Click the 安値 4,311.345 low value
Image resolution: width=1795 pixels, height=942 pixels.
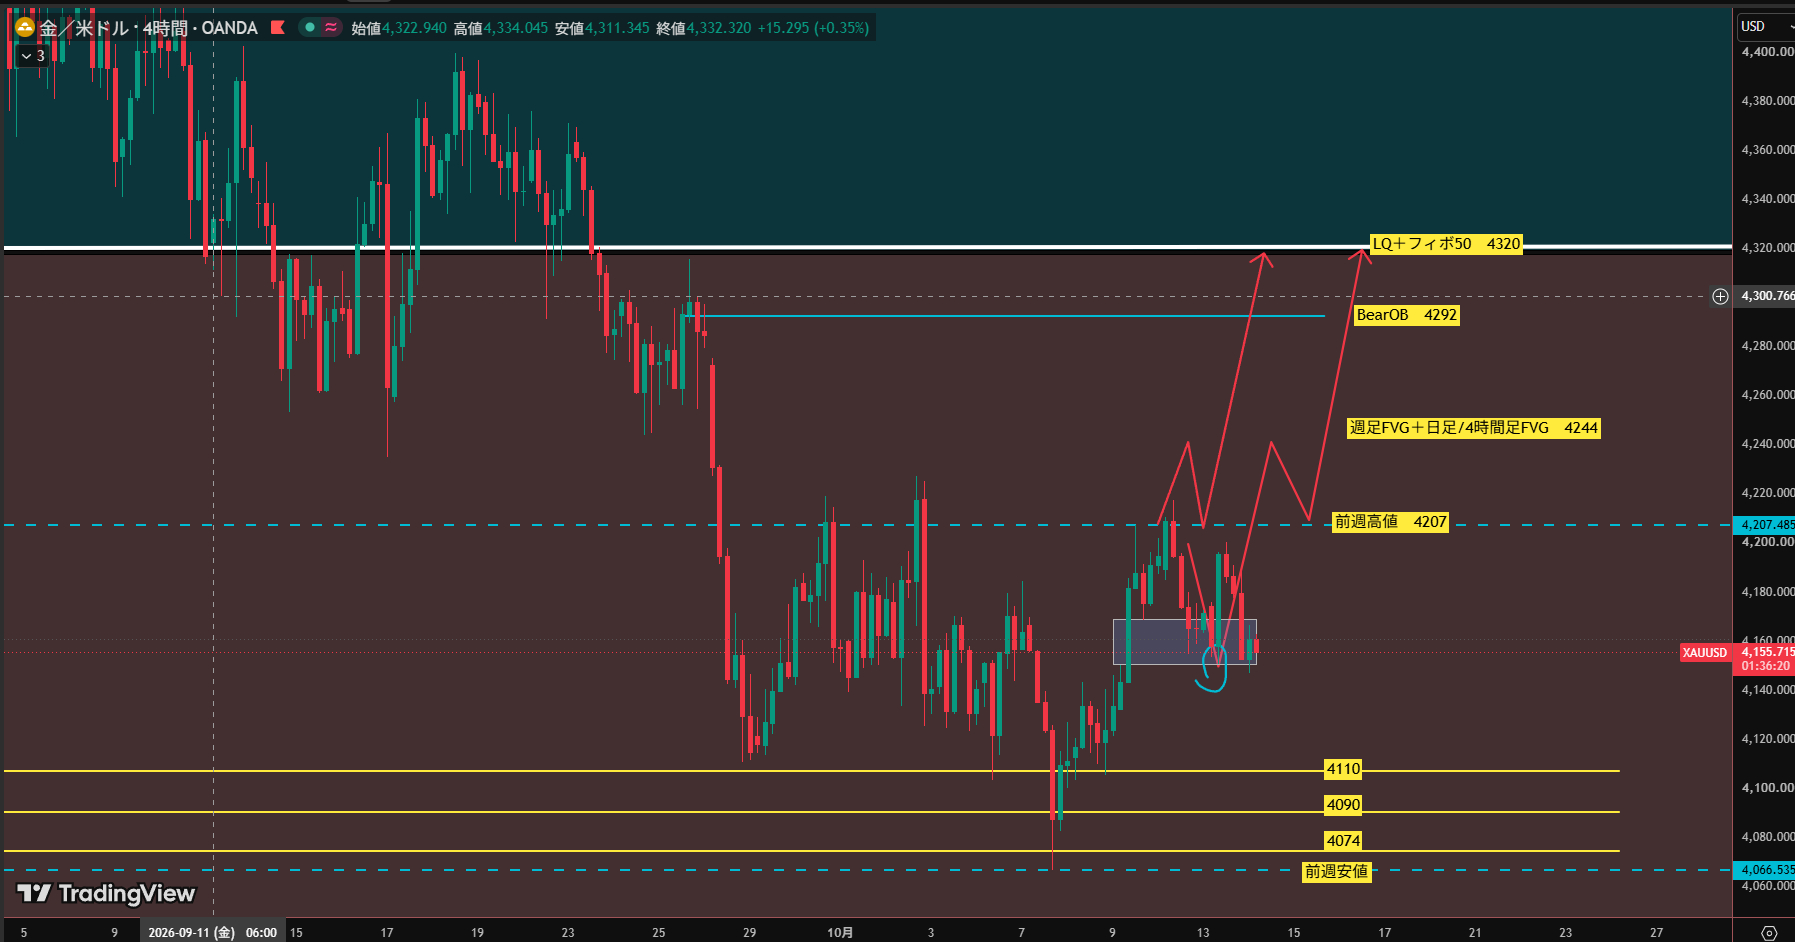602,28
